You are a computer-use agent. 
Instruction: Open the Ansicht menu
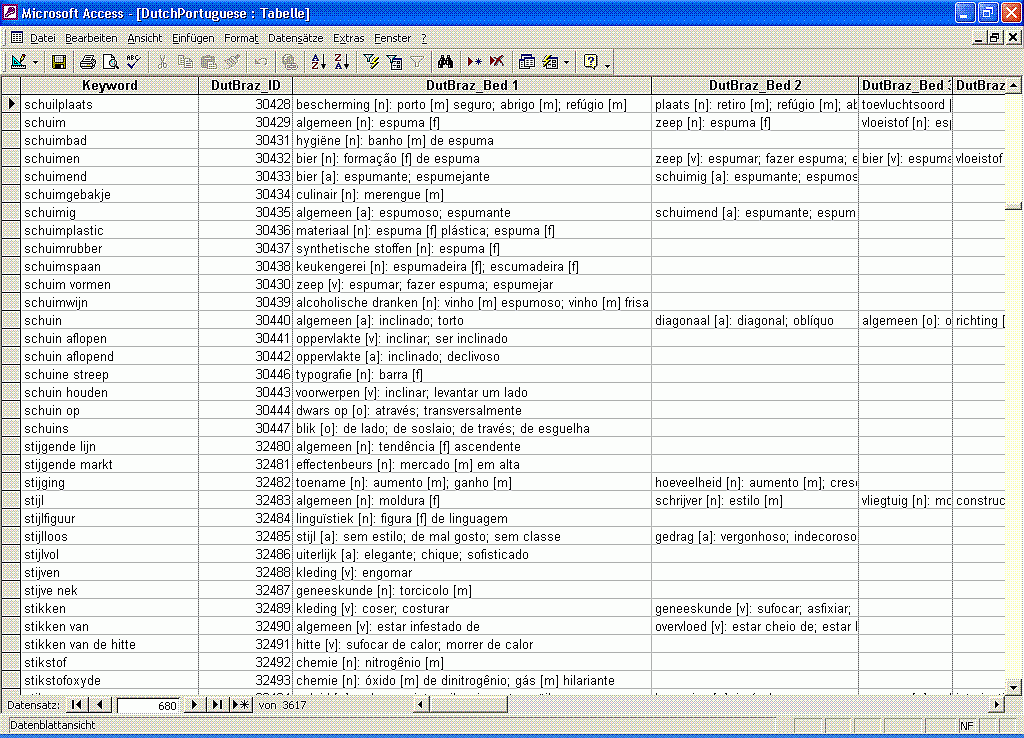coord(144,38)
